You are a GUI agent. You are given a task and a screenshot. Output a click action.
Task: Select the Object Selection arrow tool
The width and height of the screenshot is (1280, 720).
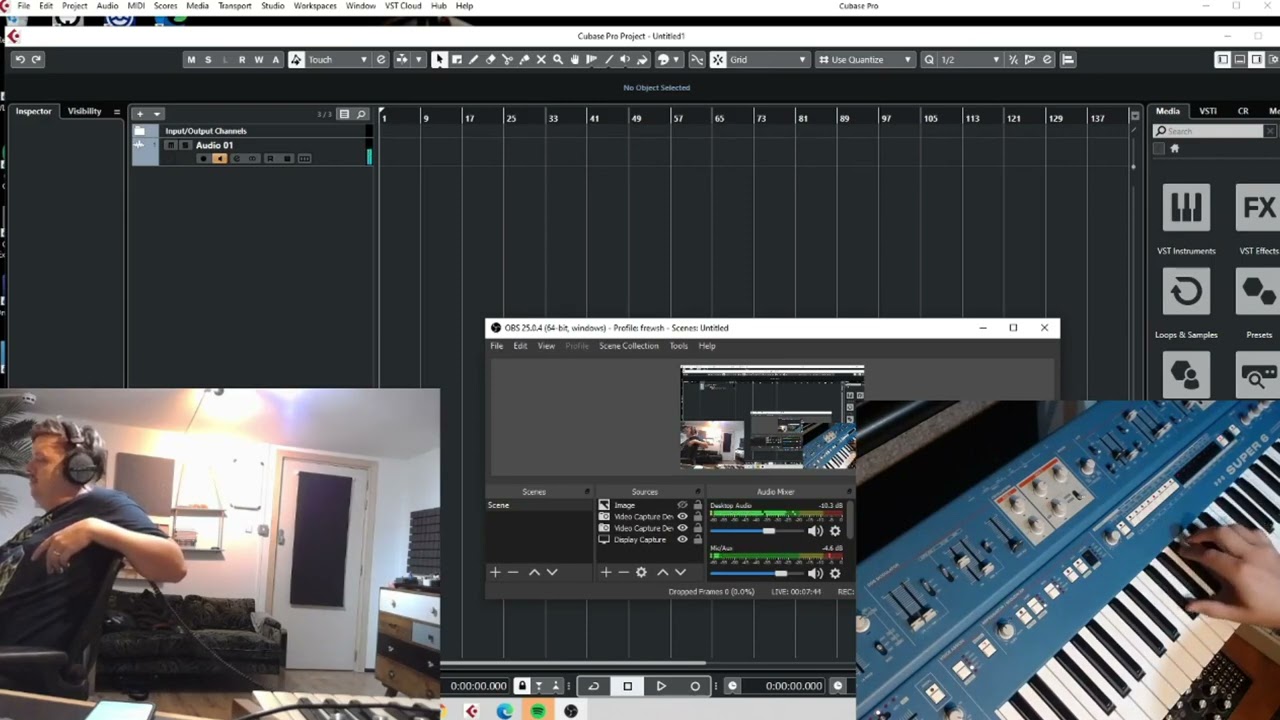(x=439, y=60)
